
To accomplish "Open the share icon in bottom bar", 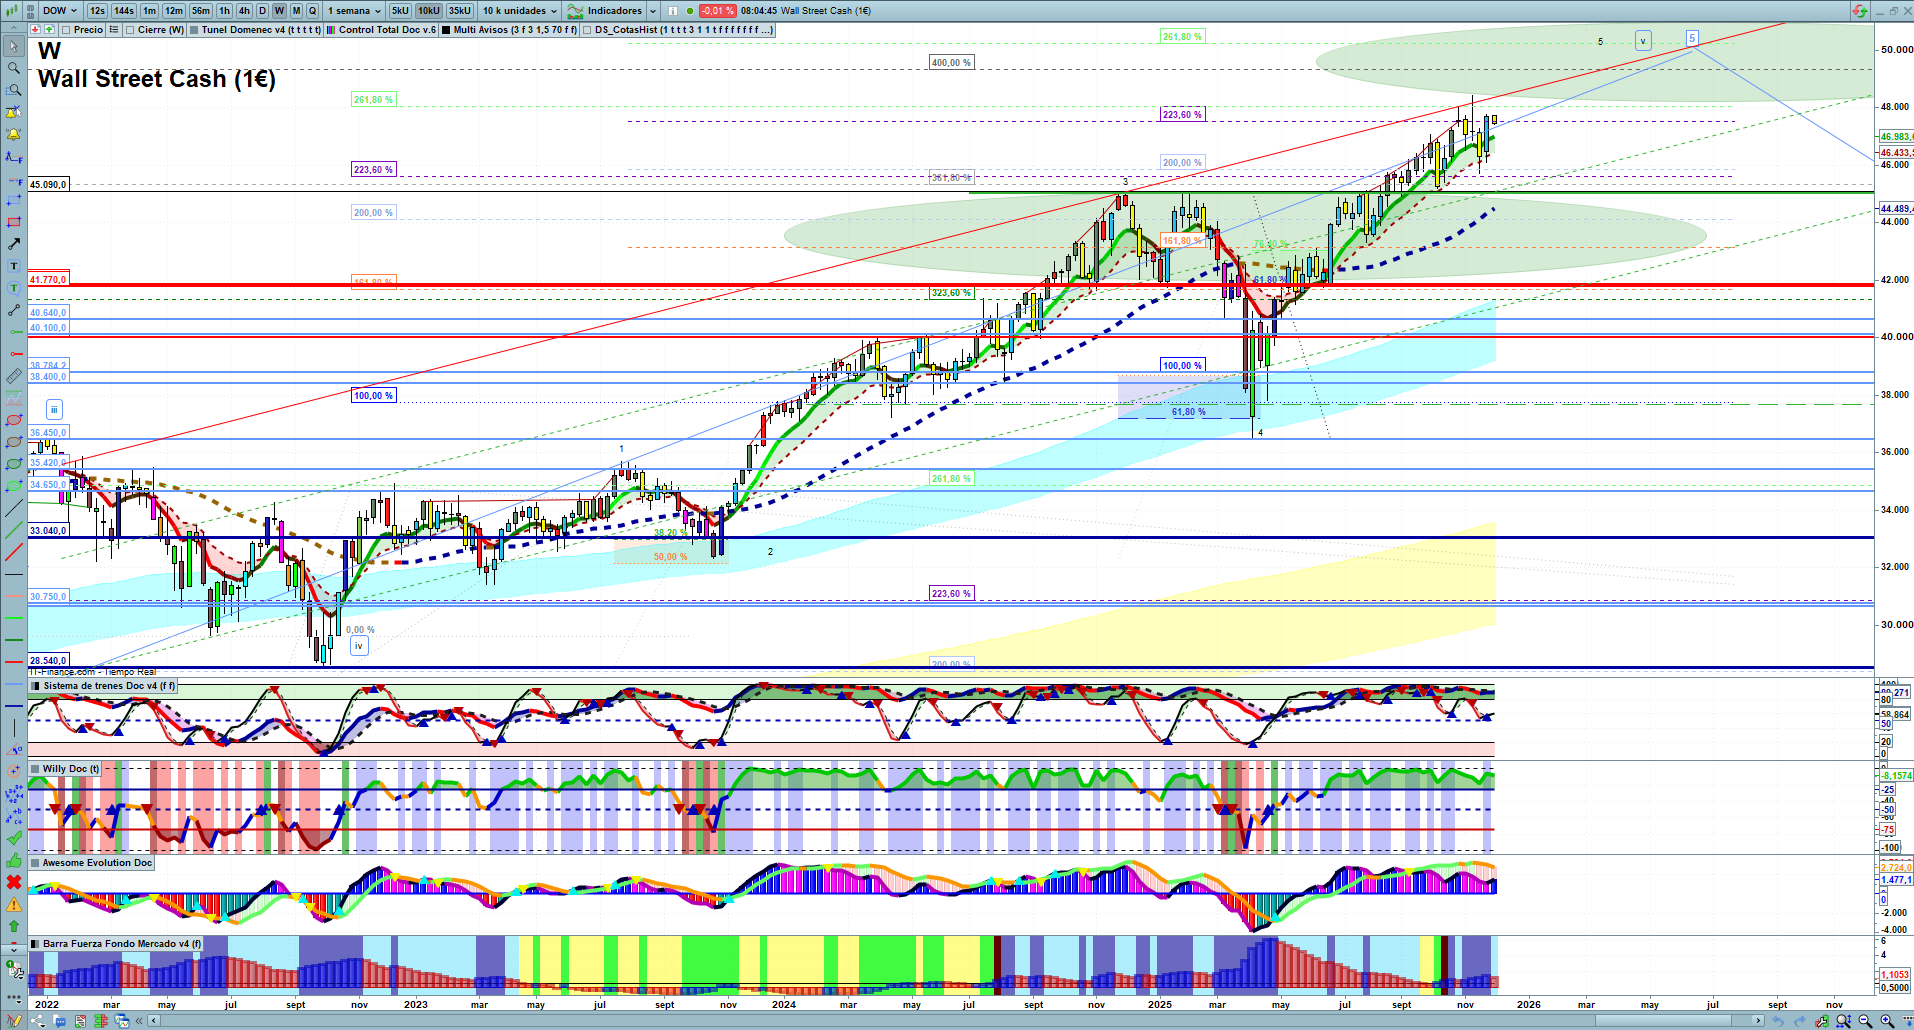I will click(x=38, y=1021).
